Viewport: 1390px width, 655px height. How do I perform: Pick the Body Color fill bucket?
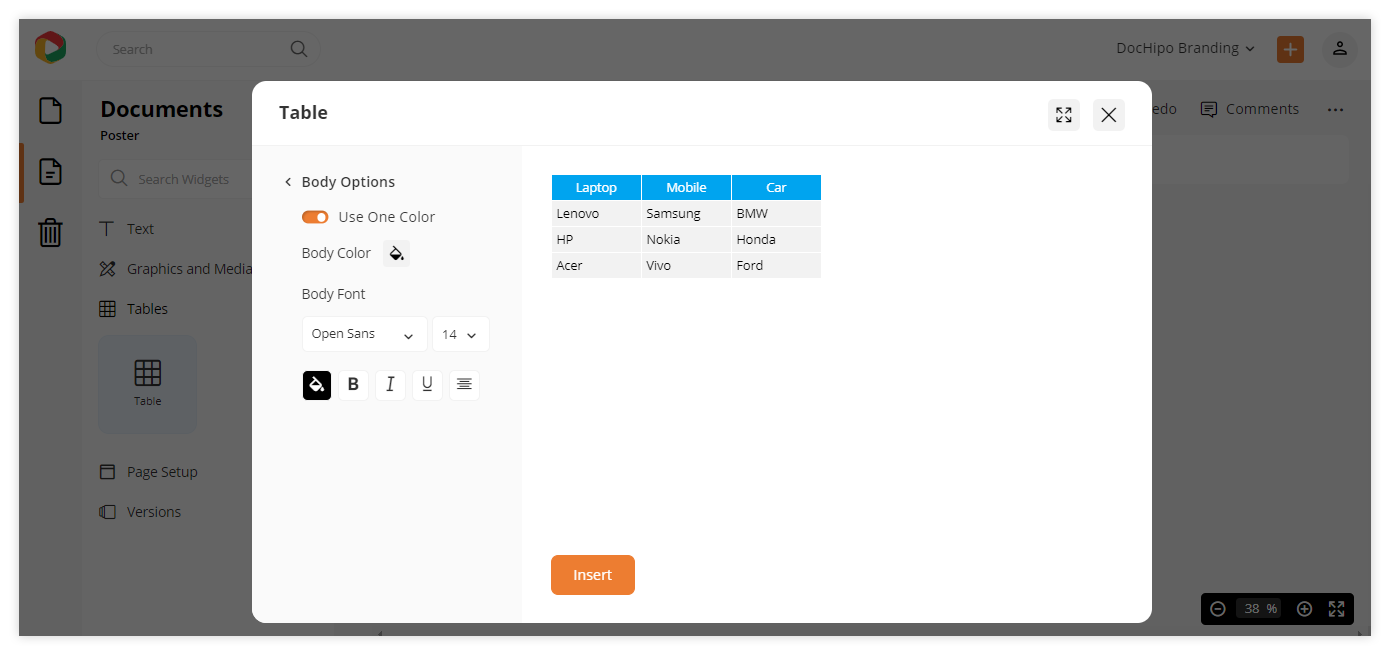396,253
